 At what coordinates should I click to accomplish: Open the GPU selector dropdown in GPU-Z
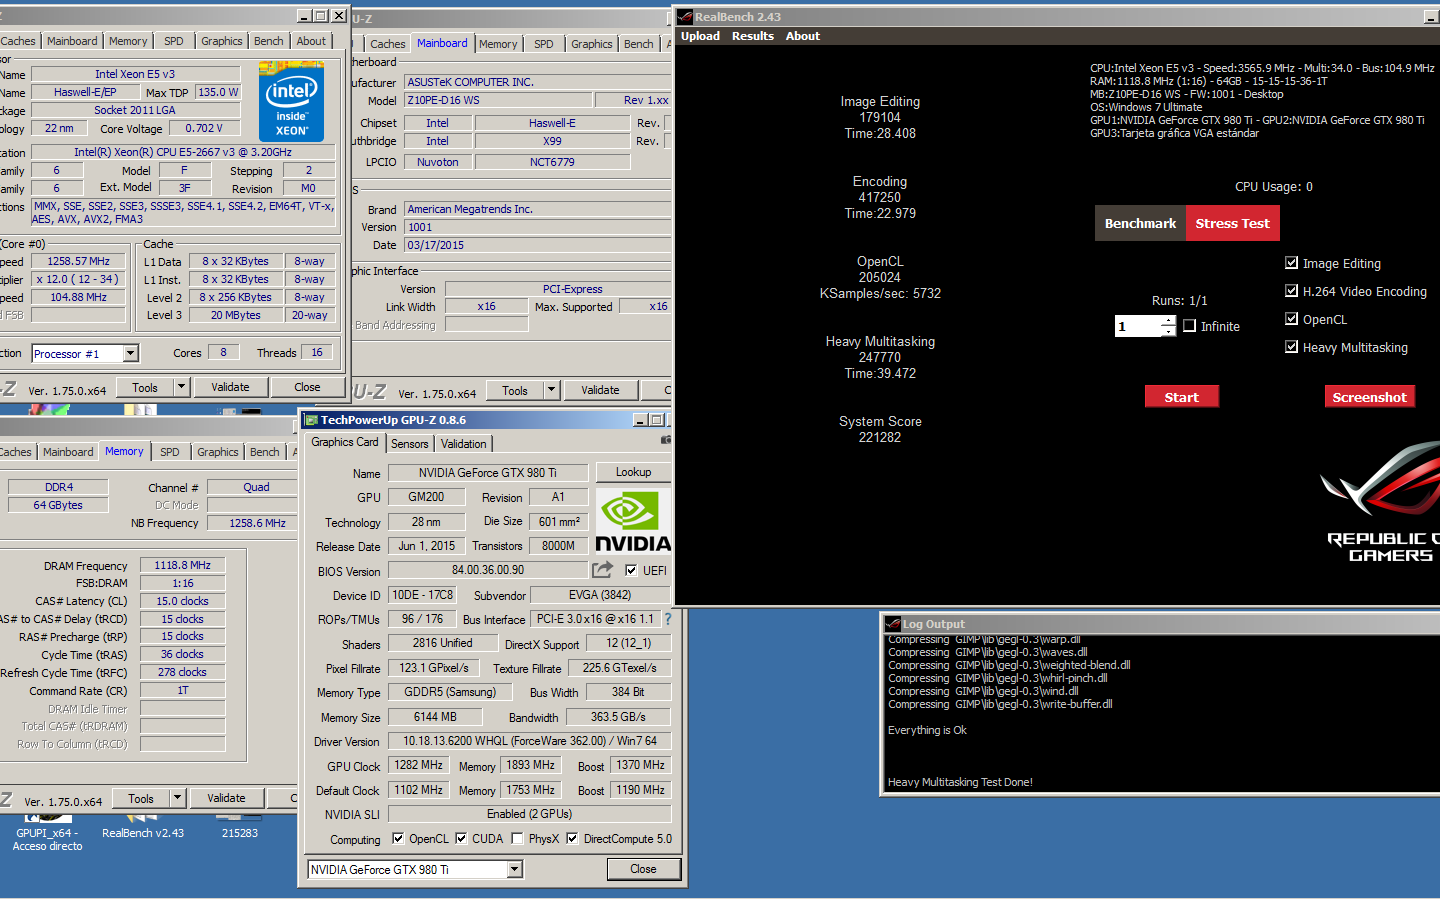coord(515,870)
